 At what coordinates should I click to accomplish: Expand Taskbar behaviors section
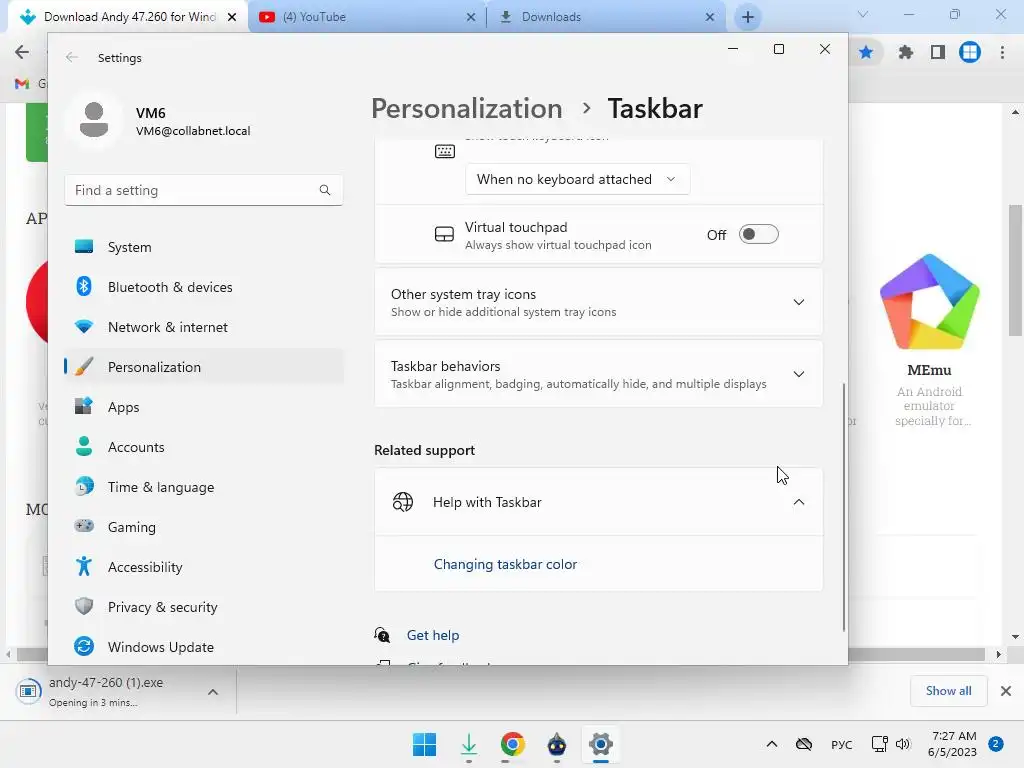point(598,374)
